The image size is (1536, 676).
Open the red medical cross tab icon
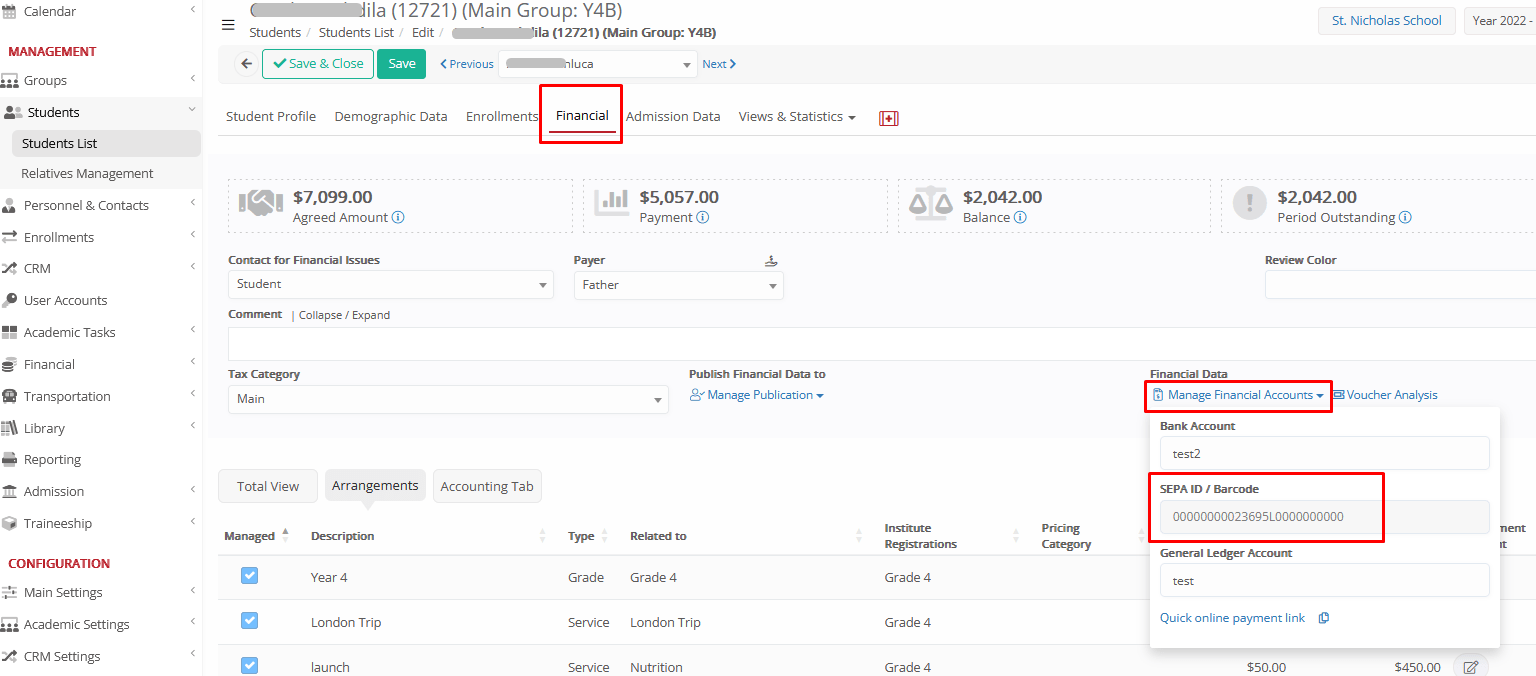tap(888, 118)
